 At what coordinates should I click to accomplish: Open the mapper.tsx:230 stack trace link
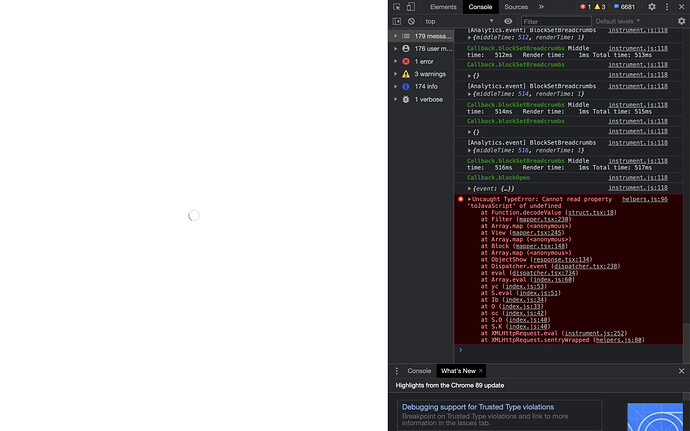543,219
